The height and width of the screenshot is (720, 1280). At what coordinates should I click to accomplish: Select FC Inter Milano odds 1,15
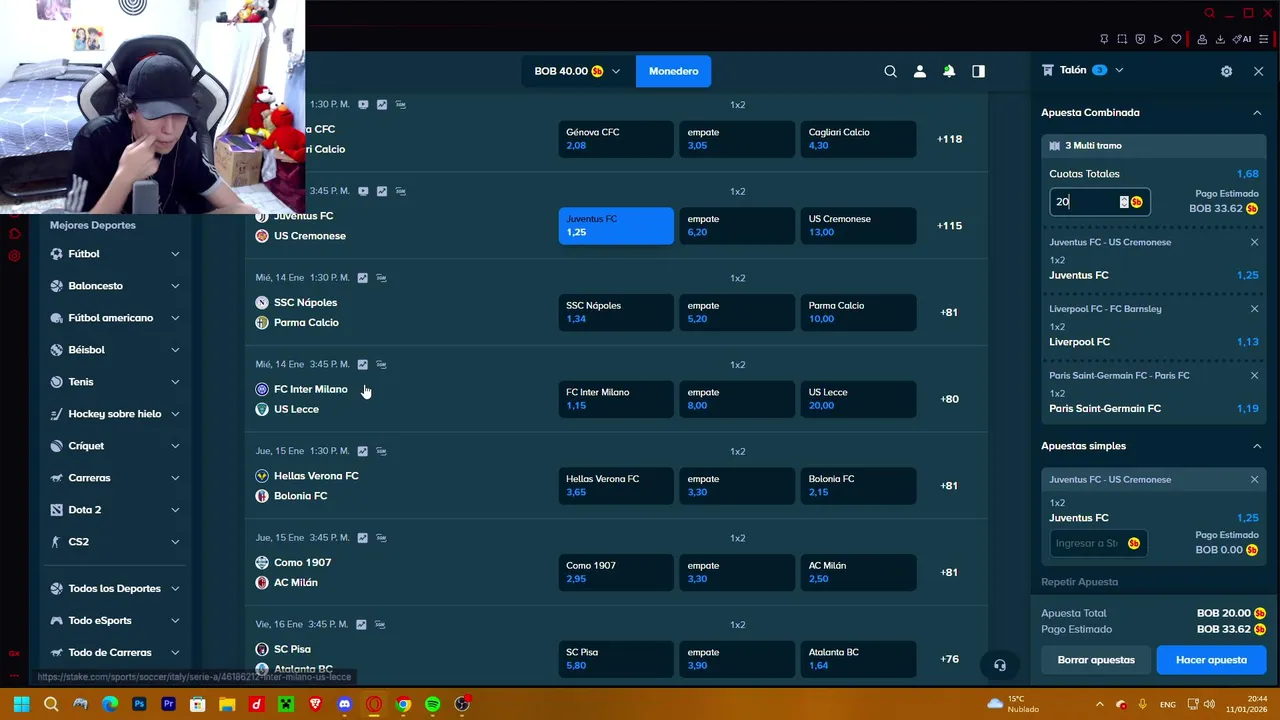616,399
